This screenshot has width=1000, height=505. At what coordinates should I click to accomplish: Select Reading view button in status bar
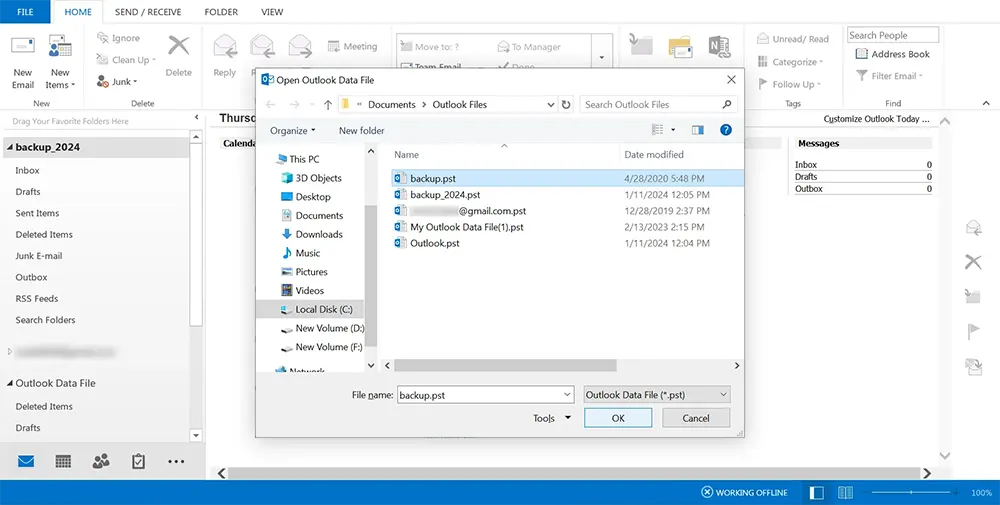coord(846,492)
